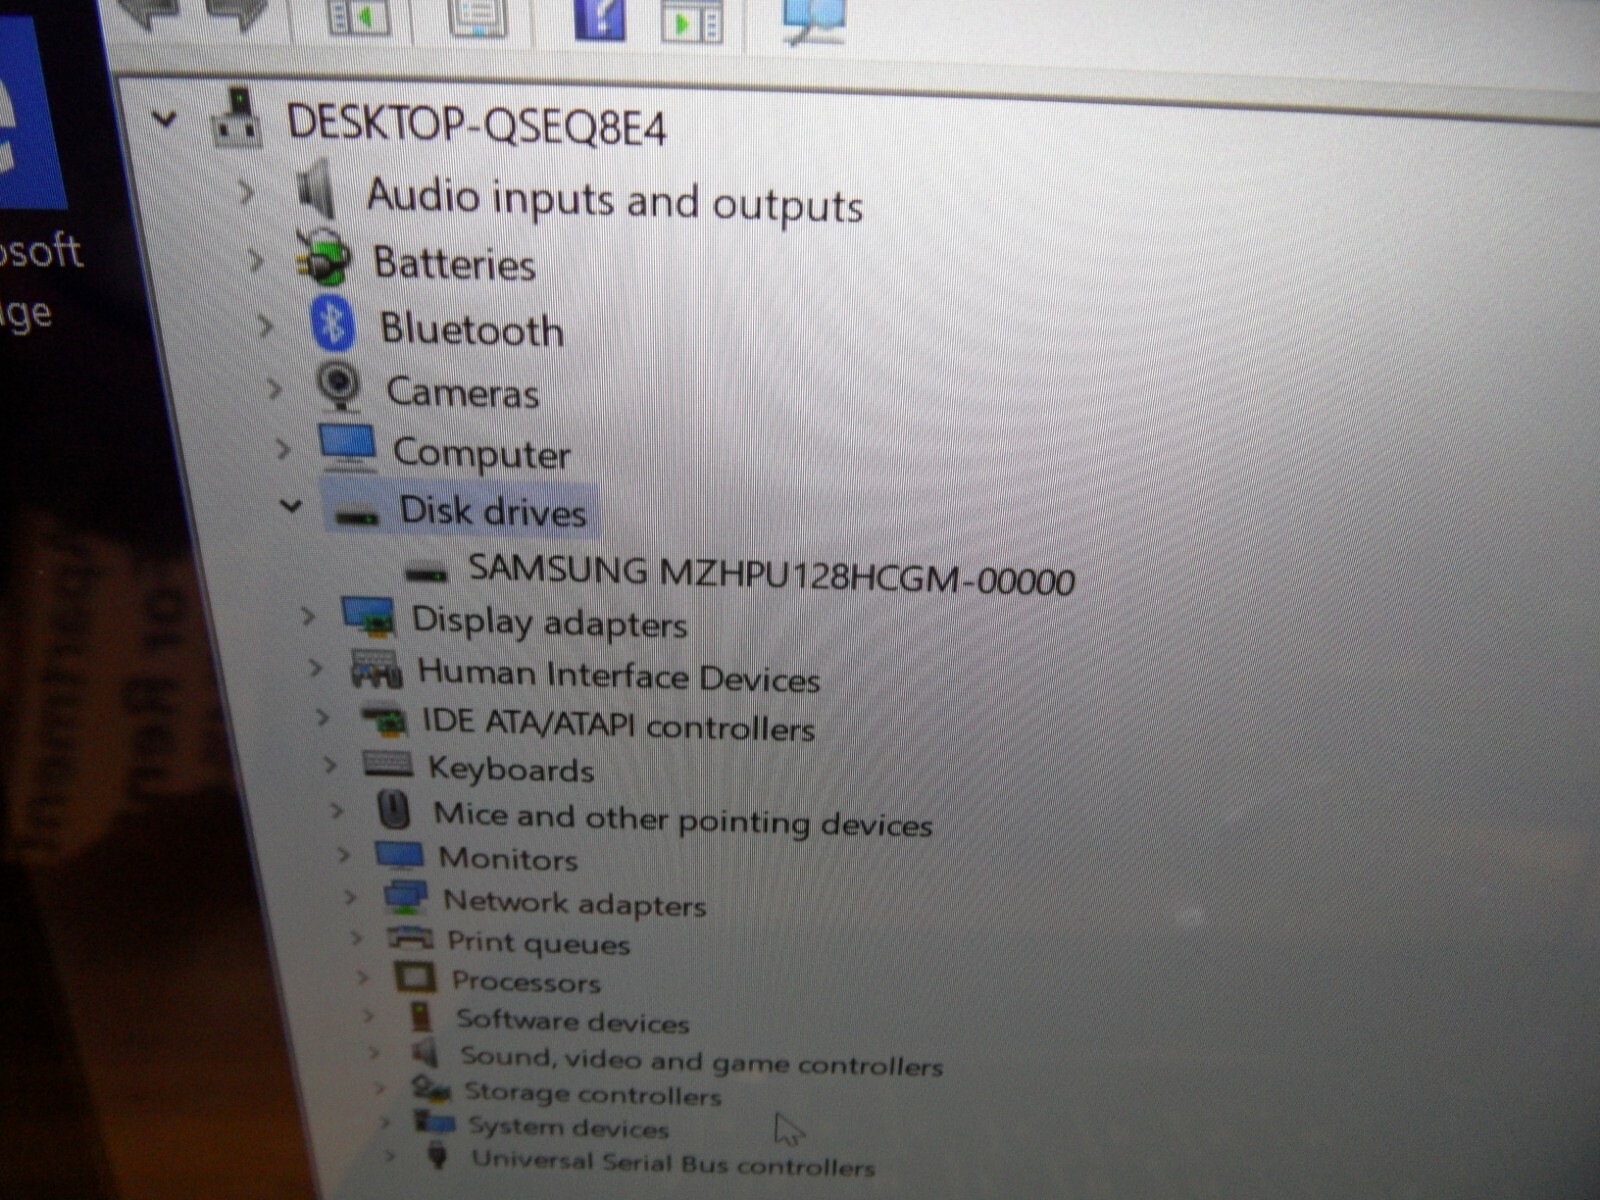Viewport: 1600px width, 1200px height.
Task: Expand the Storage controllers category
Action: tap(380, 1088)
